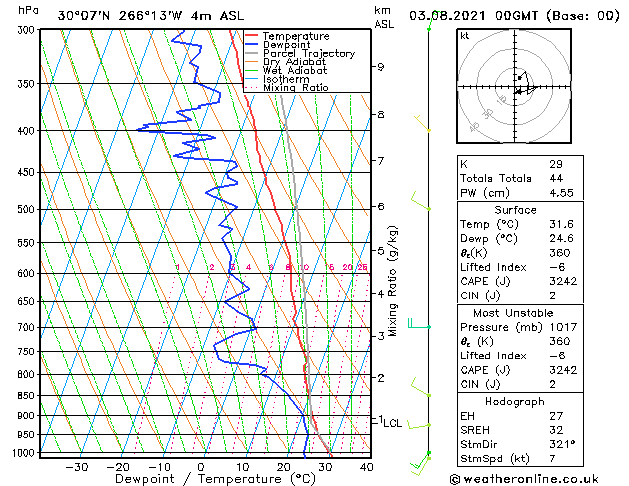
Task: Click the Surface Temp value 31.6
Action: click(x=561, y=224)
